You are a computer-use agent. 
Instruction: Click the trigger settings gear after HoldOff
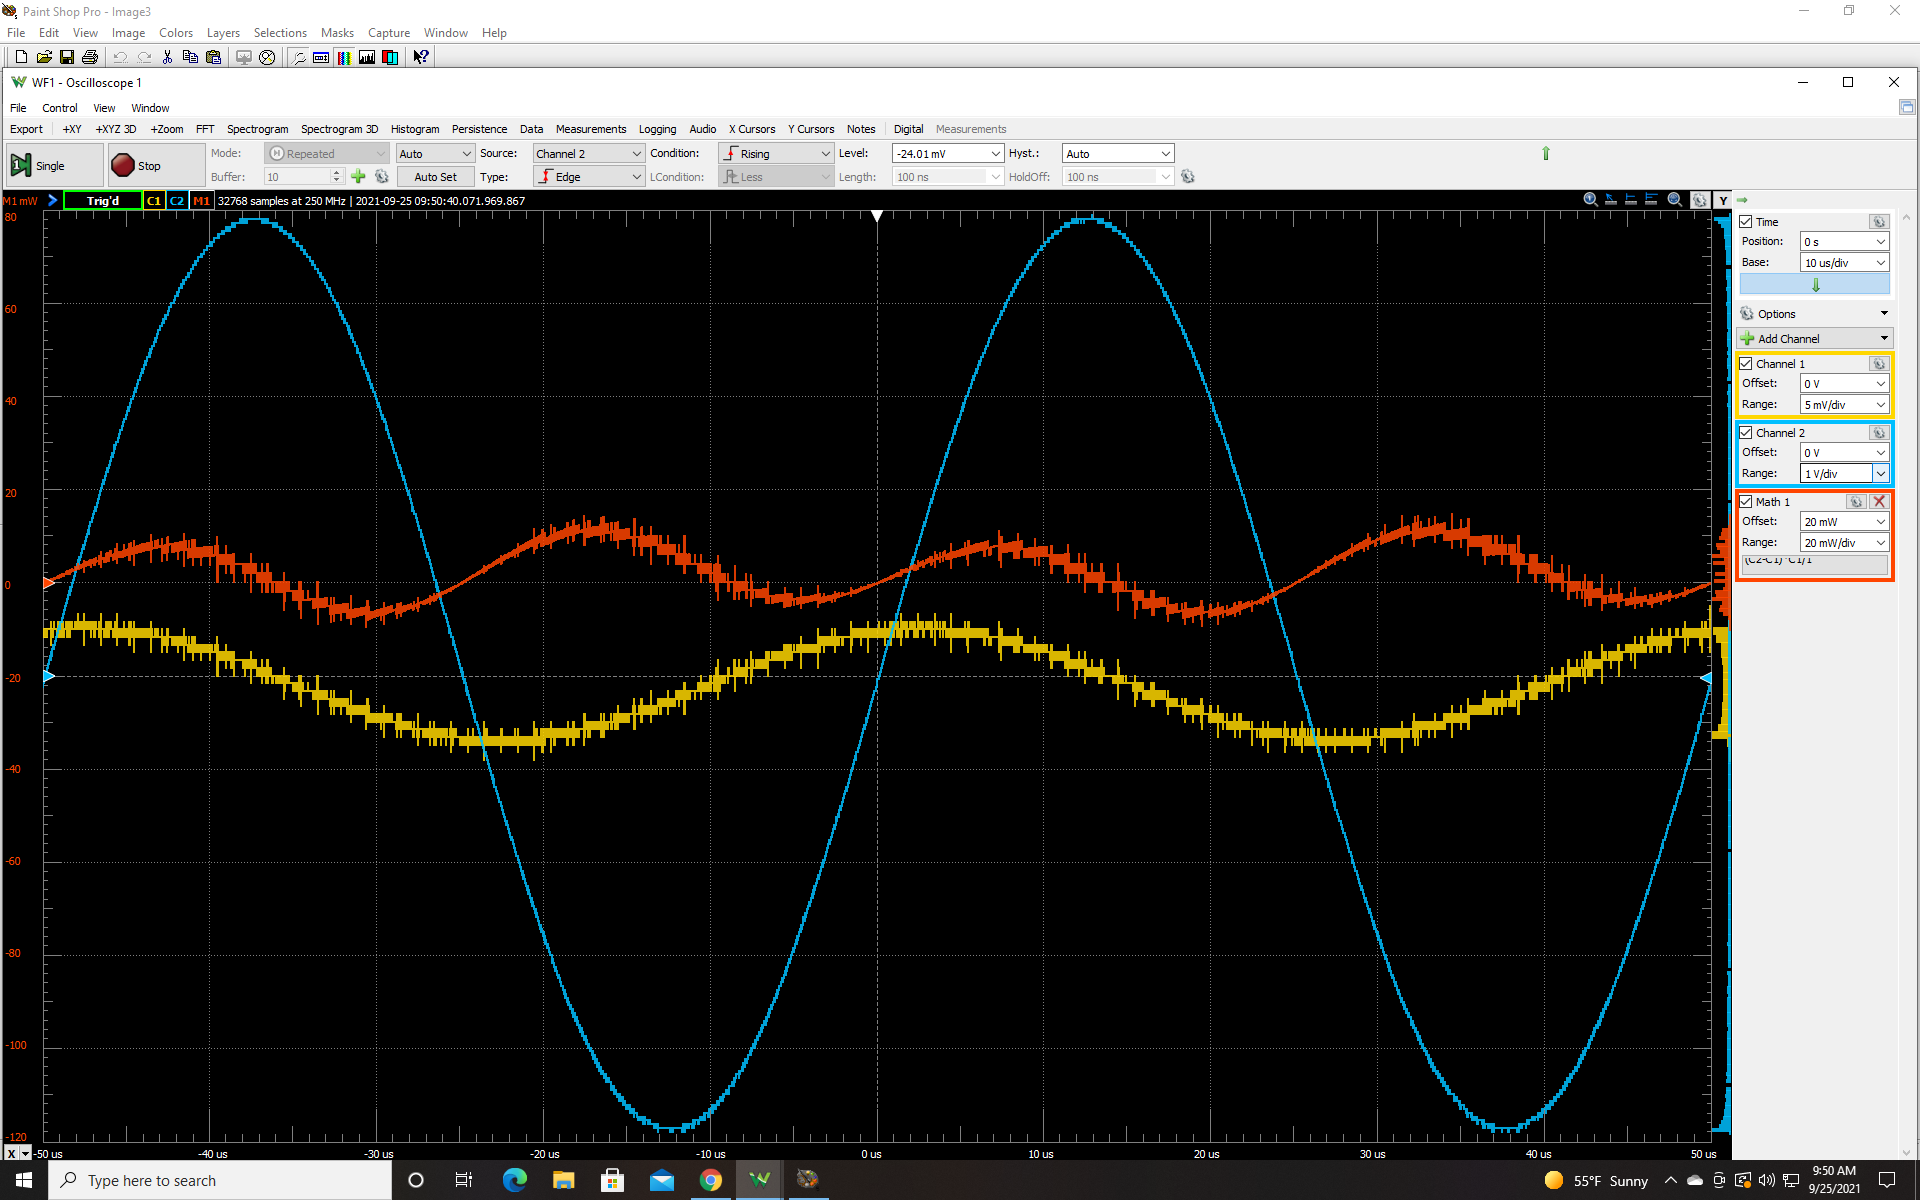click(x=1188, y=177)
